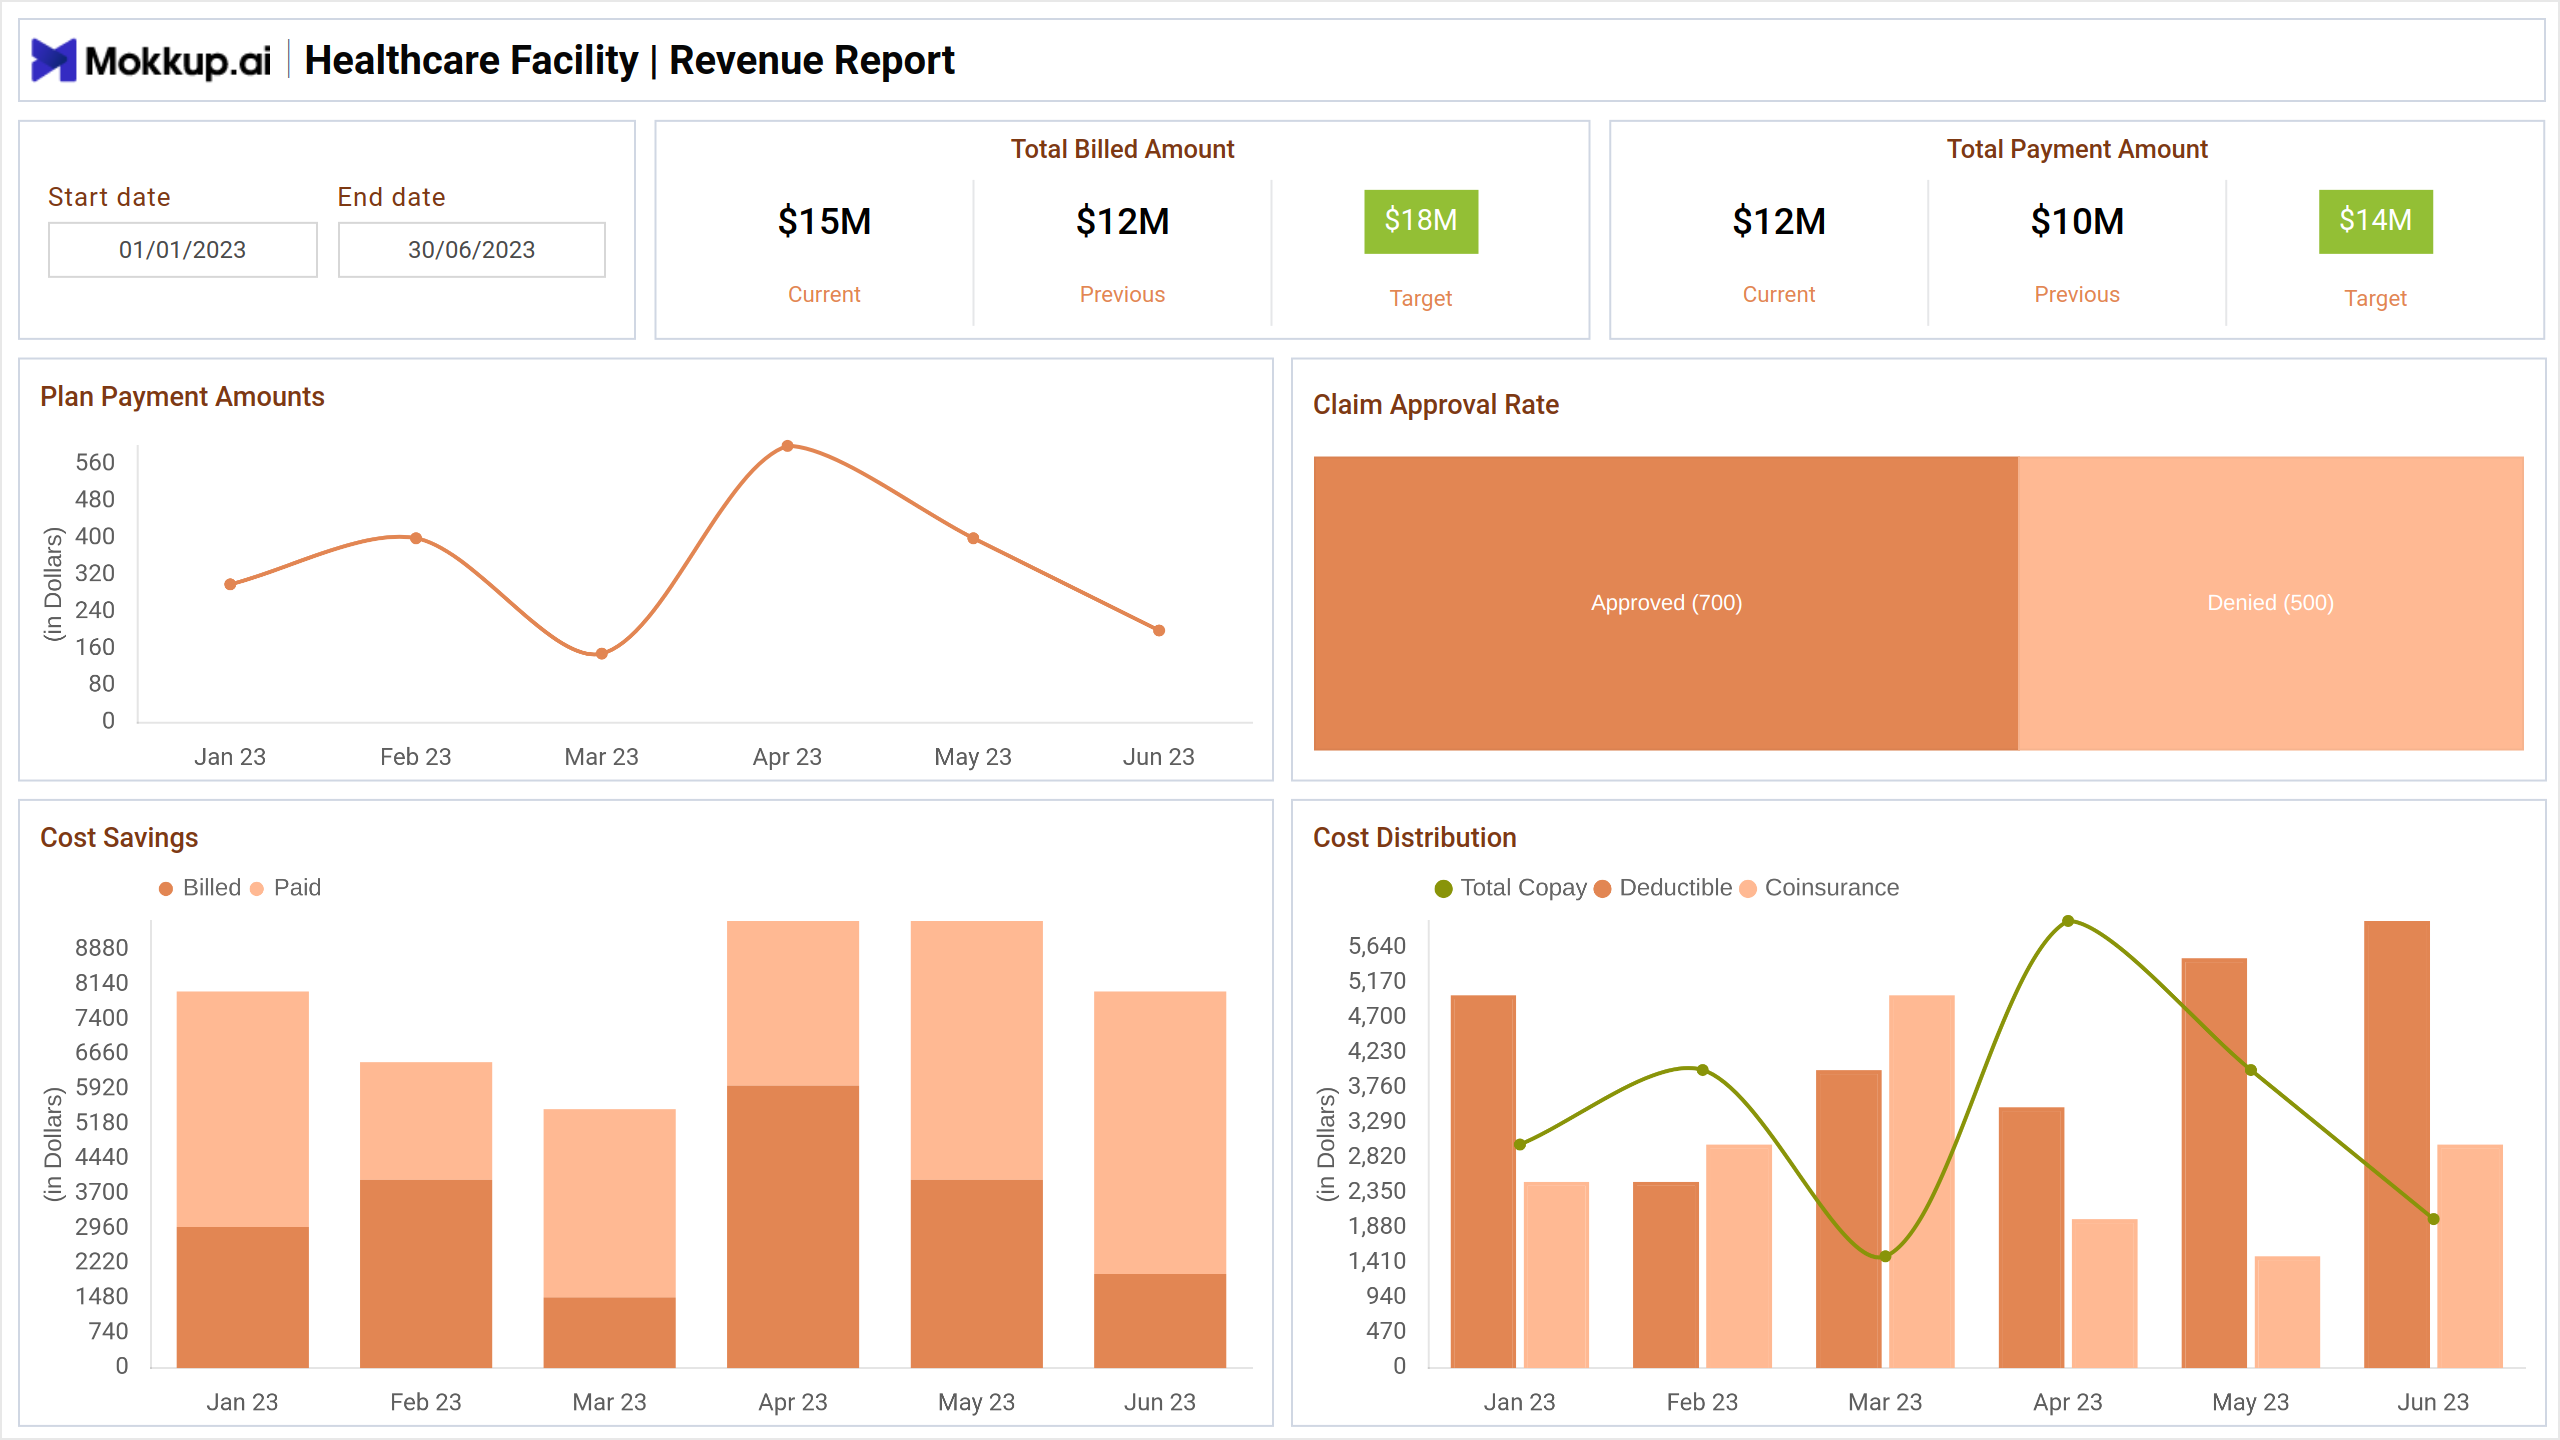2560x1440 pixels.
Task: Click the Plan Payment Amounts chart title
Action: [182, 397]
